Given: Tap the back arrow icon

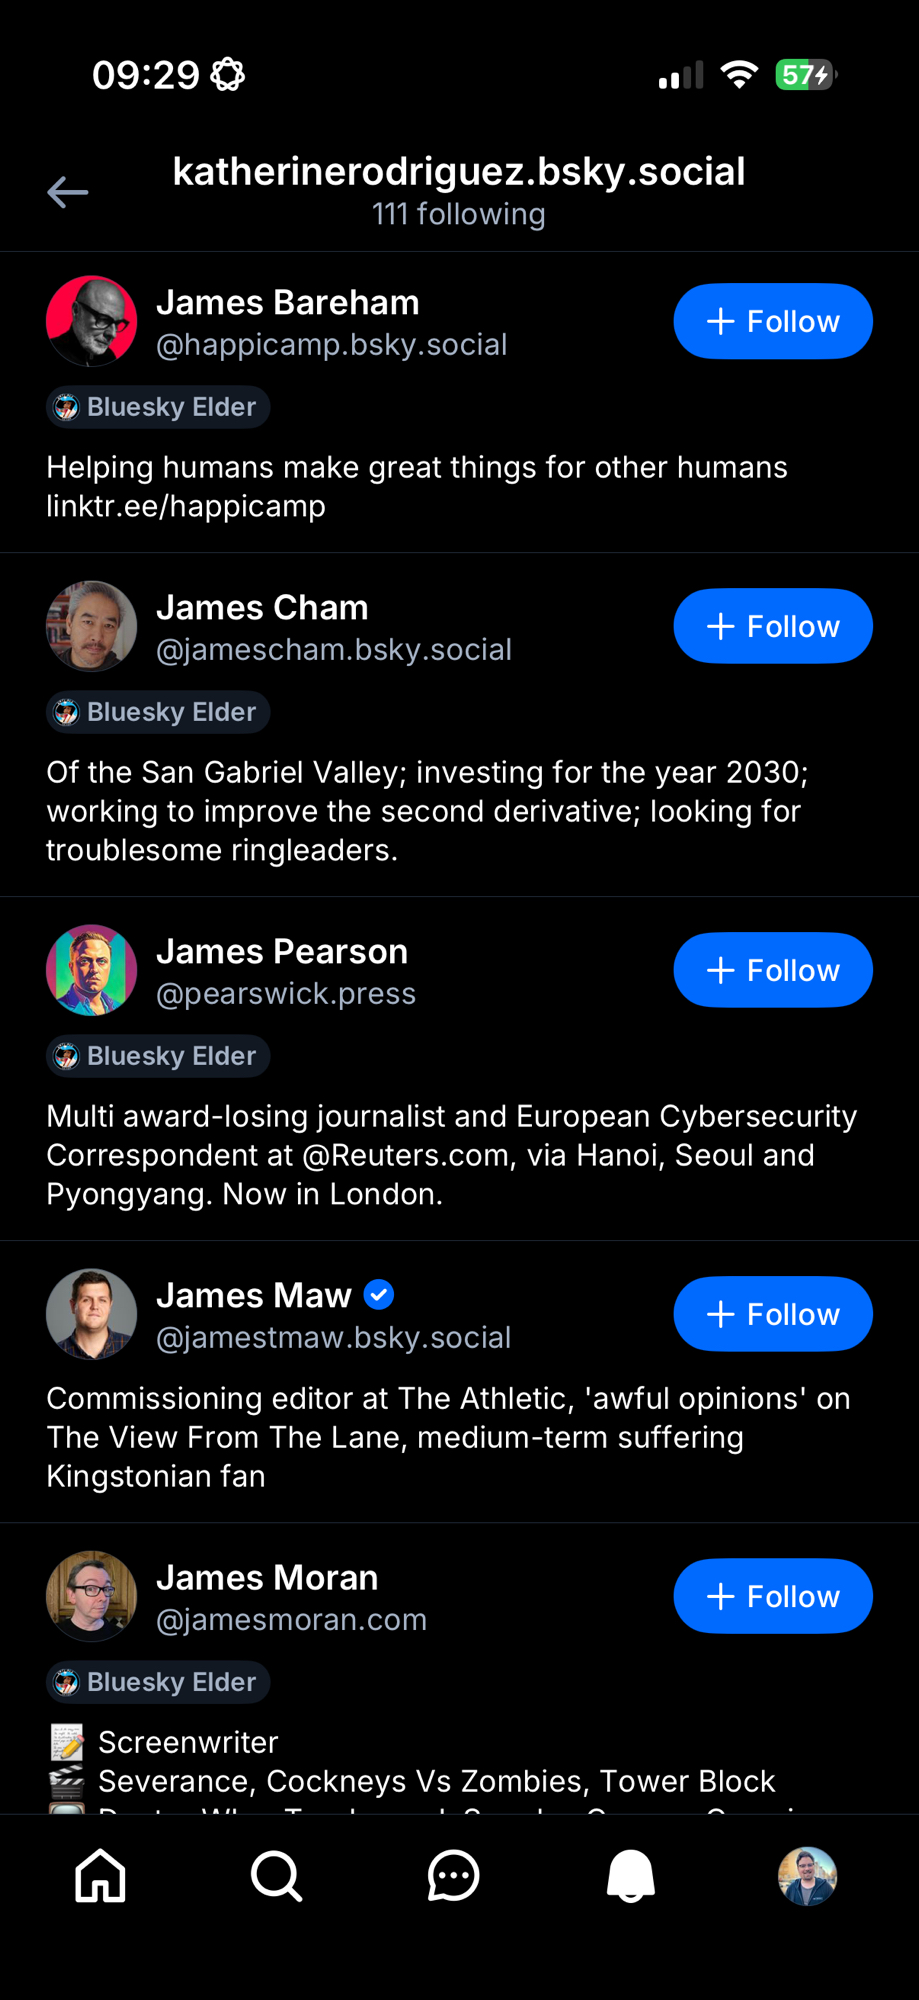Looking at the screenshot, I should [68, 192].
